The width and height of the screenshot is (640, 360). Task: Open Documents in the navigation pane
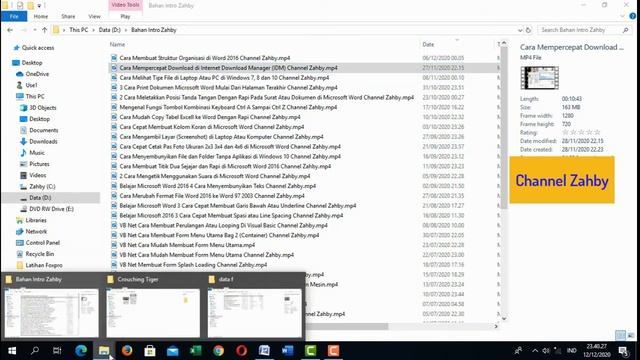click(x=44, y=130)
